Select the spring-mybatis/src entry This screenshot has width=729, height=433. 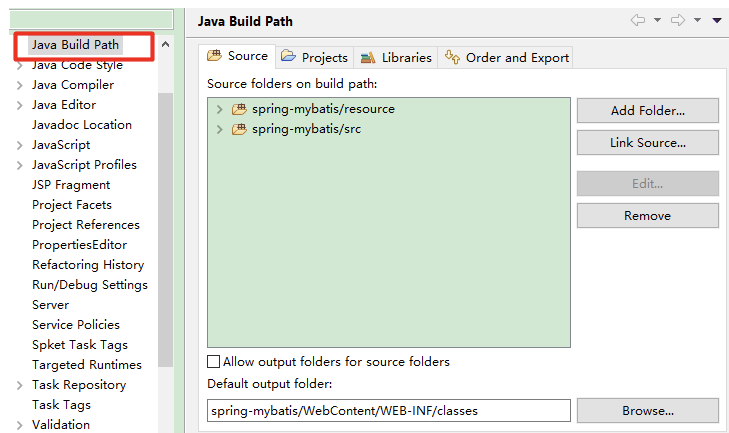click(306, 129)
